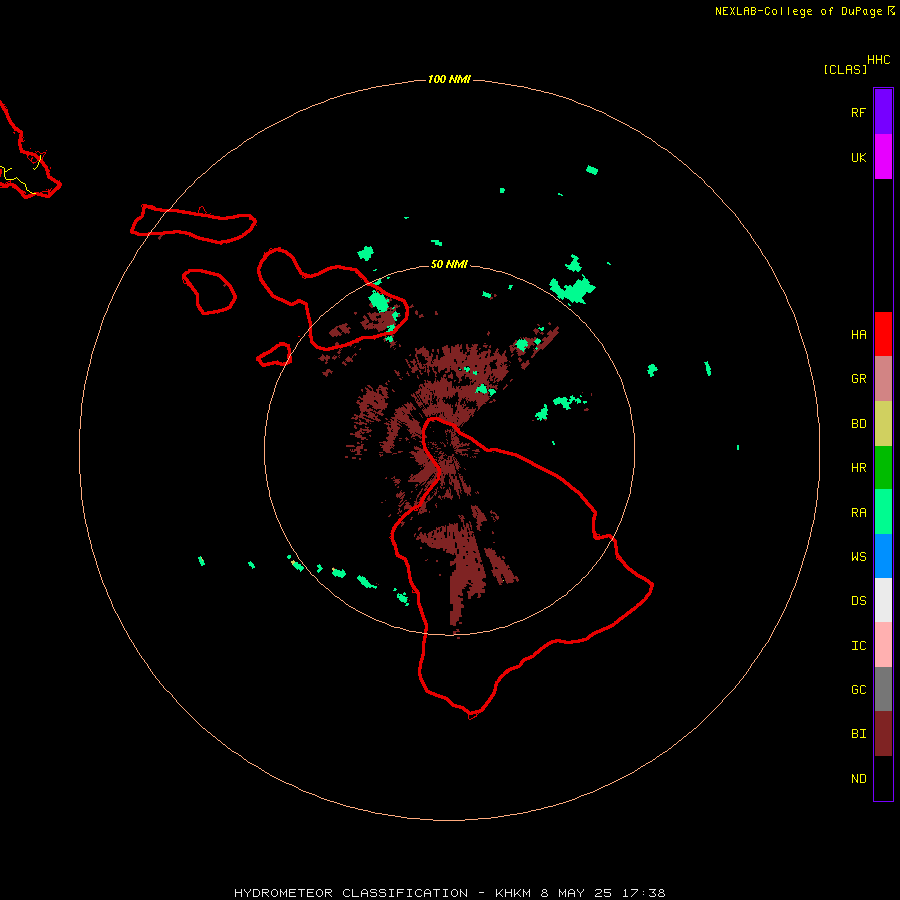Image resolution: width=900 pixels, height=900 pixels.
Task: Click the HA red legend swatch
Action: pyautogui.click(x=883, y=334)
